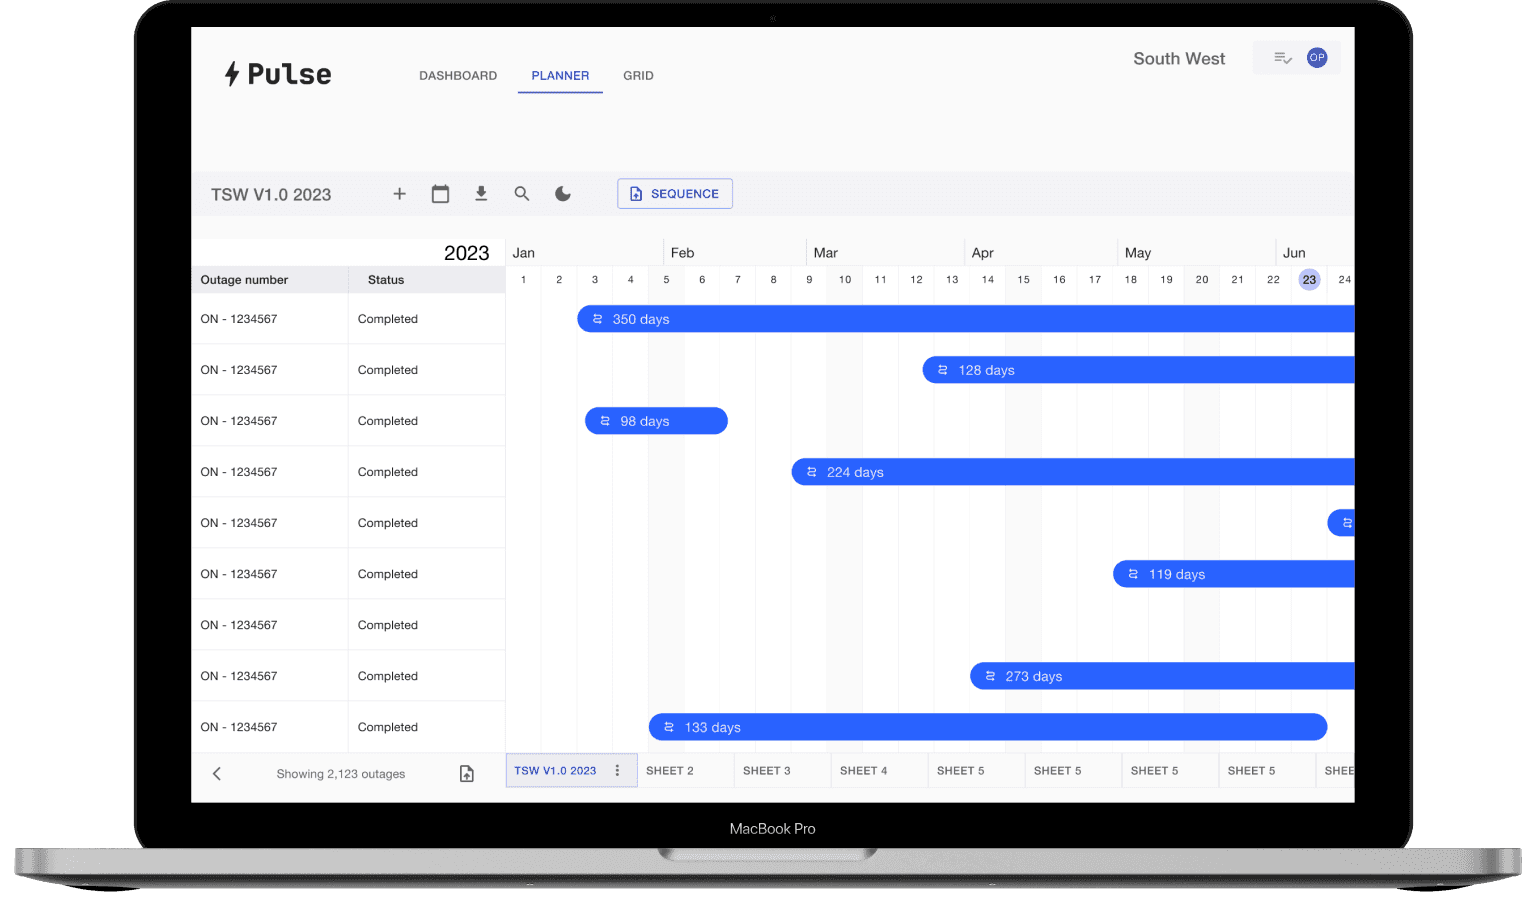Select the 350 days outage bar
The width and height of the screenshot is (1536, 897).
click(966, 319)
